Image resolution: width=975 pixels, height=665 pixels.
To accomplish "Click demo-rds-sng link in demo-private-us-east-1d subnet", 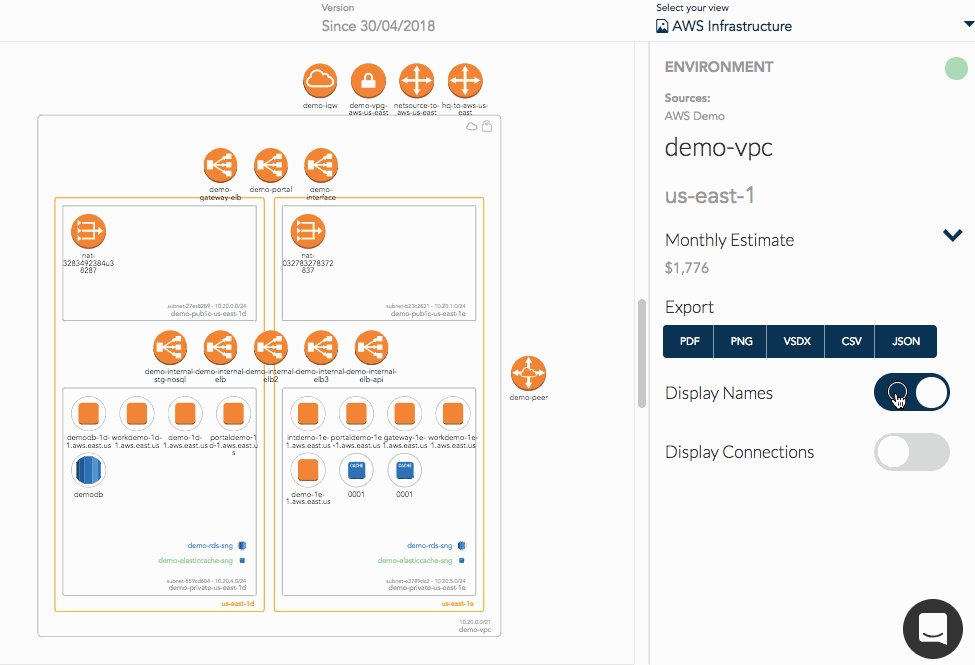I will pos(210,546).
